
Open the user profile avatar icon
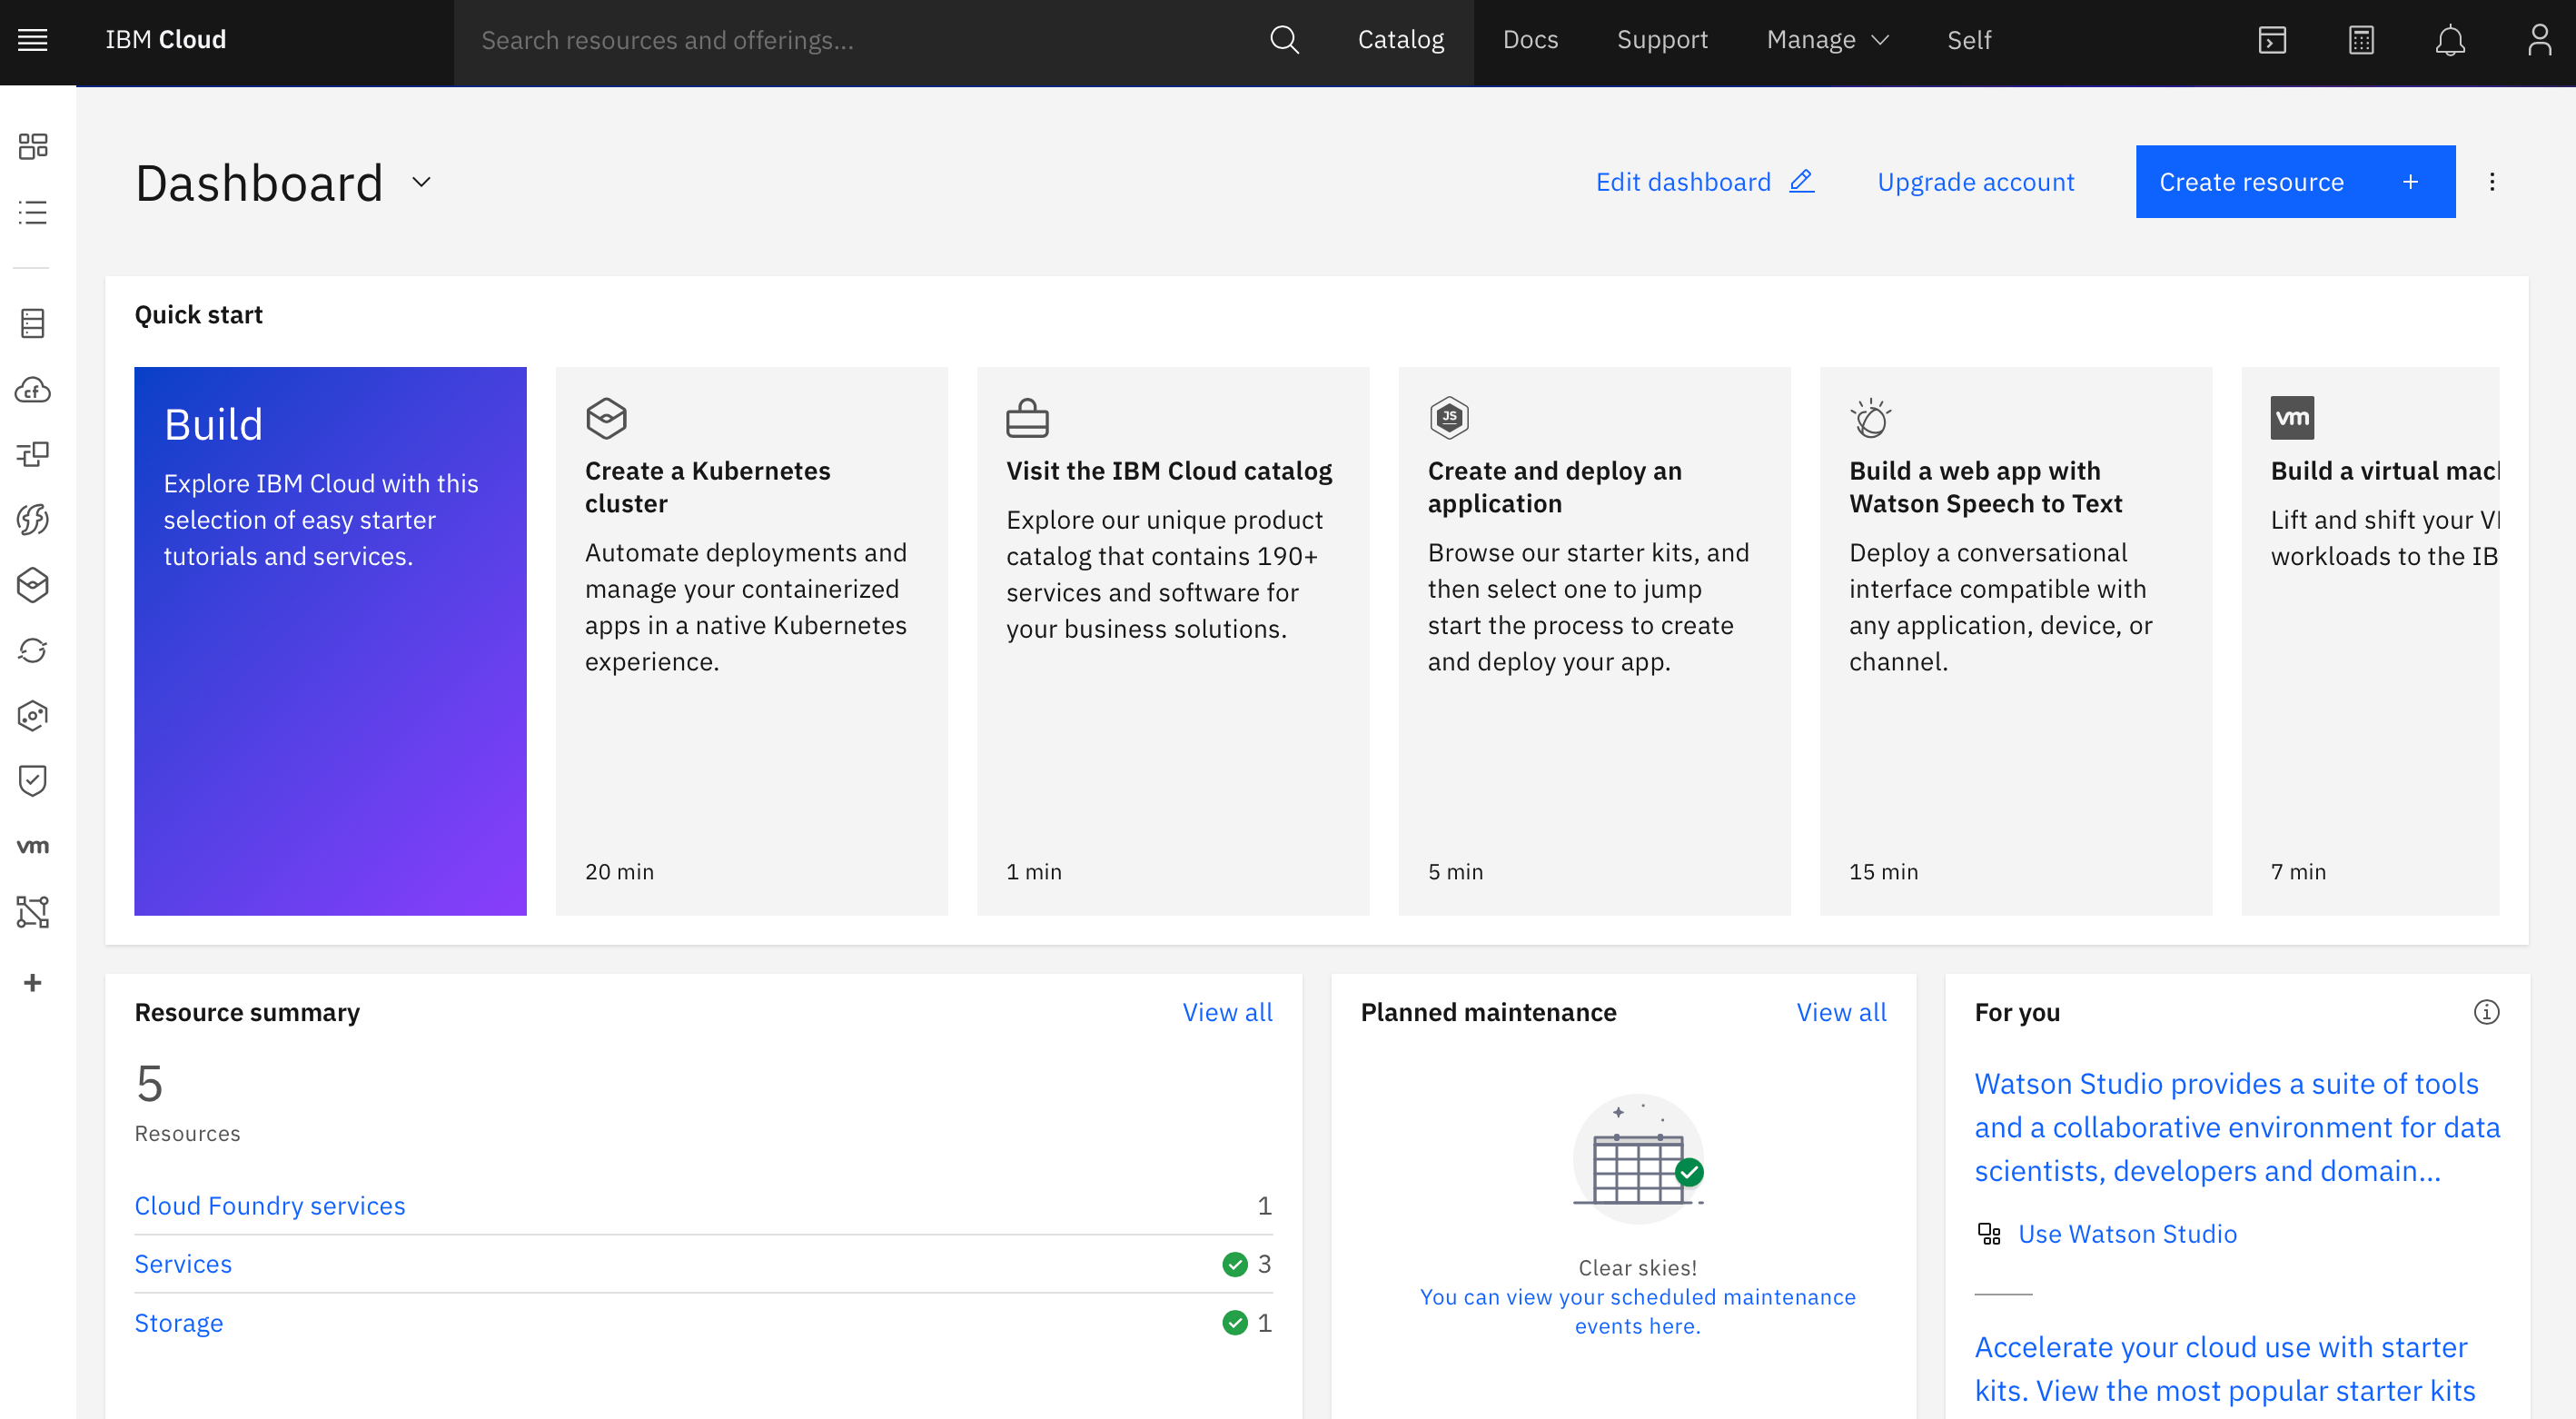pyautogui.click(x=2539, y=40)
